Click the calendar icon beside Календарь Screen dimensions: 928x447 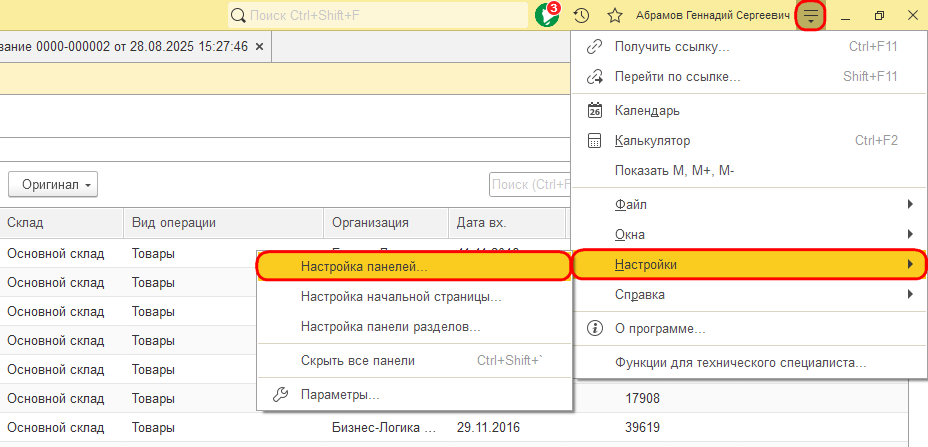tap(594, 110)
